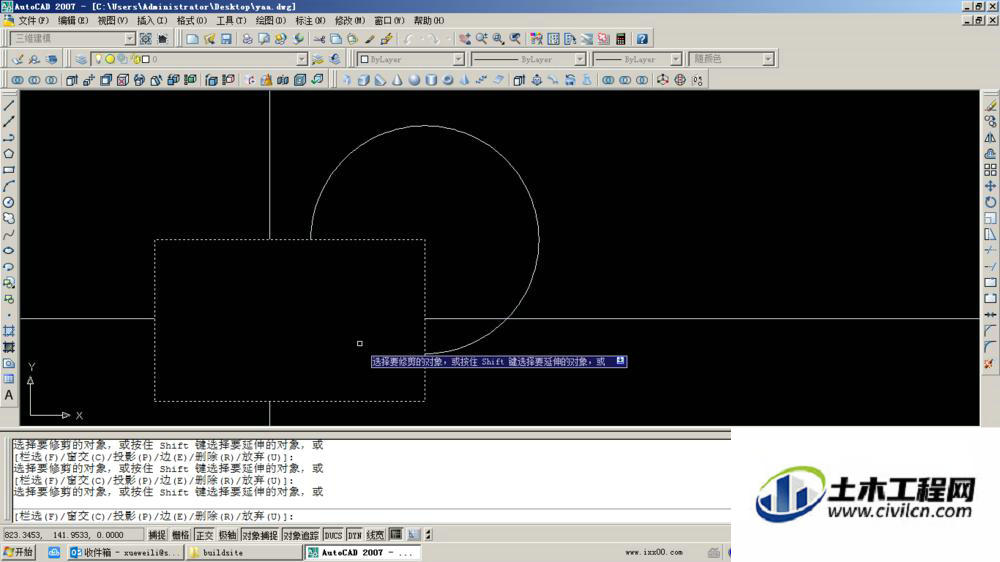Toggle 对象捕捉 object snap in status bar
Viewport: 1000px width, 562px height.
pyautogui.click(x=260, y=535)
